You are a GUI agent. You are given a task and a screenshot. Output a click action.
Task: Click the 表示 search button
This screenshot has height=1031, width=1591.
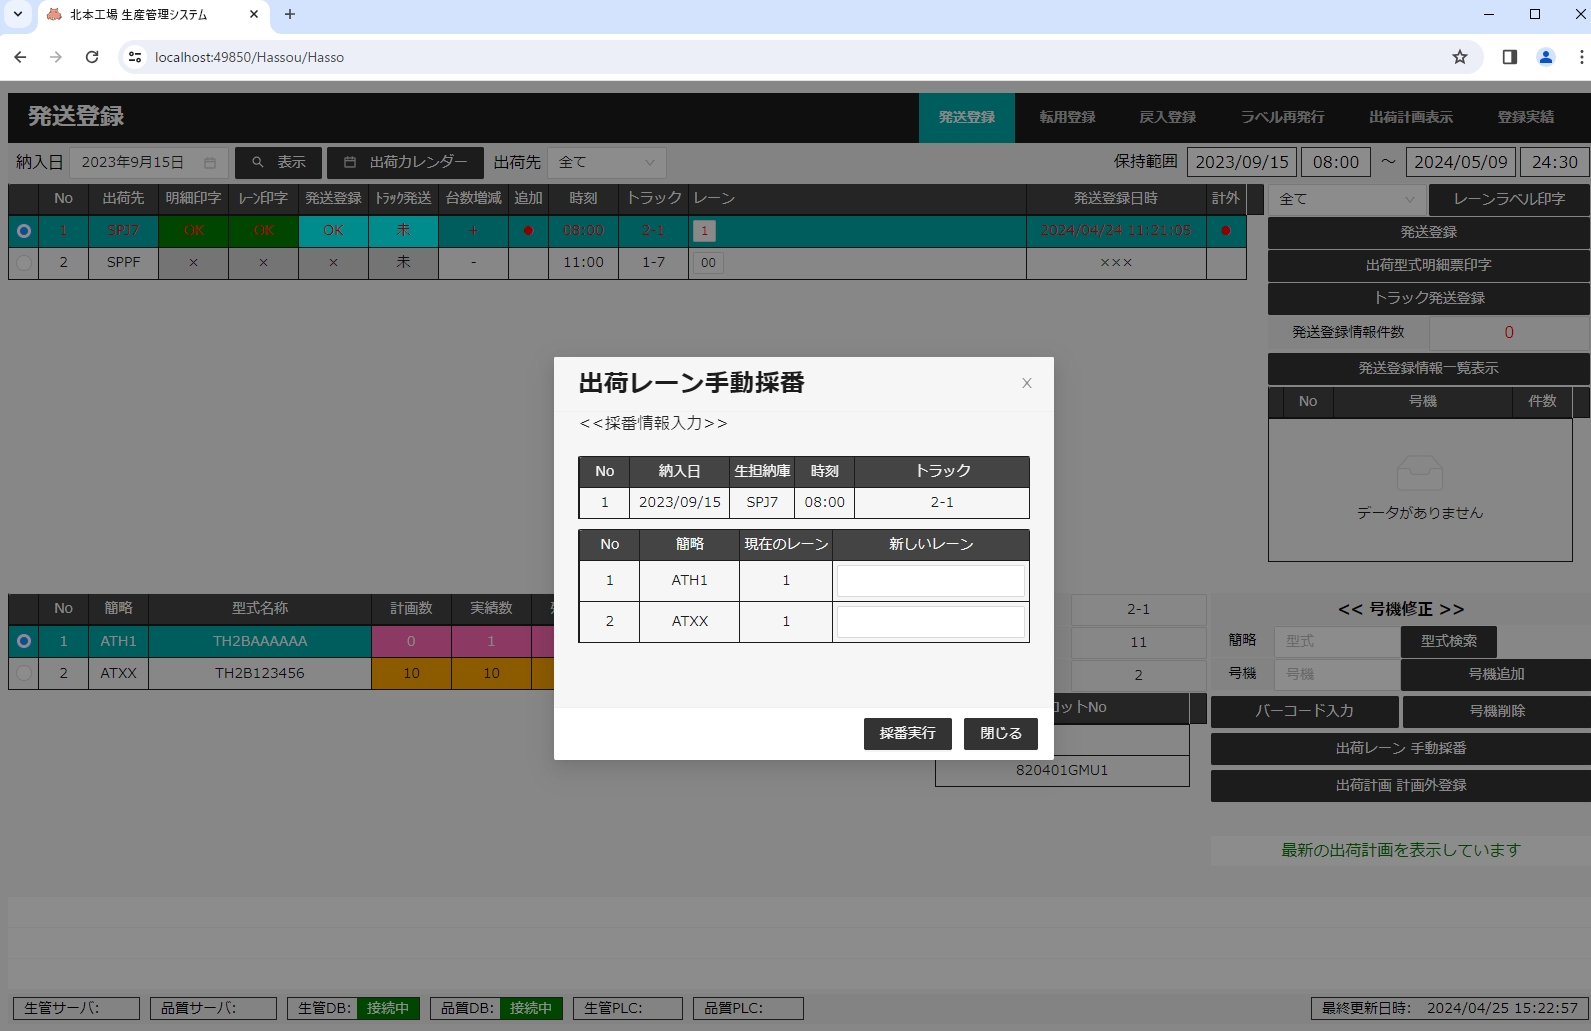coord(278,162)
